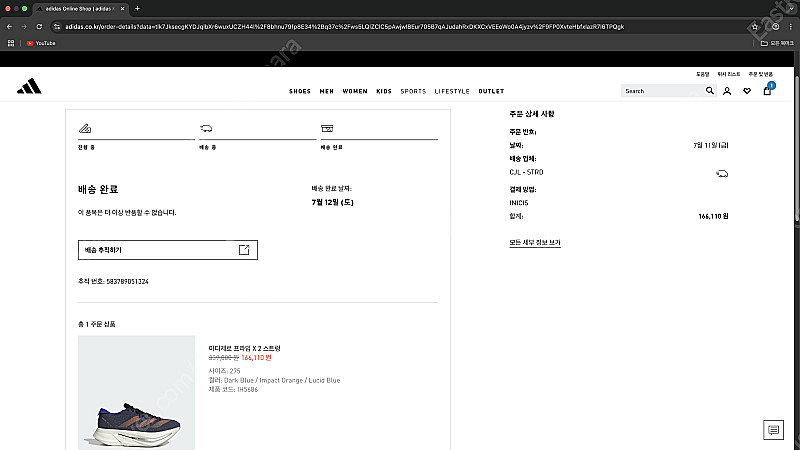
Task: Open the 모든 세부 정보 보기 link
Action: (535, 243)
